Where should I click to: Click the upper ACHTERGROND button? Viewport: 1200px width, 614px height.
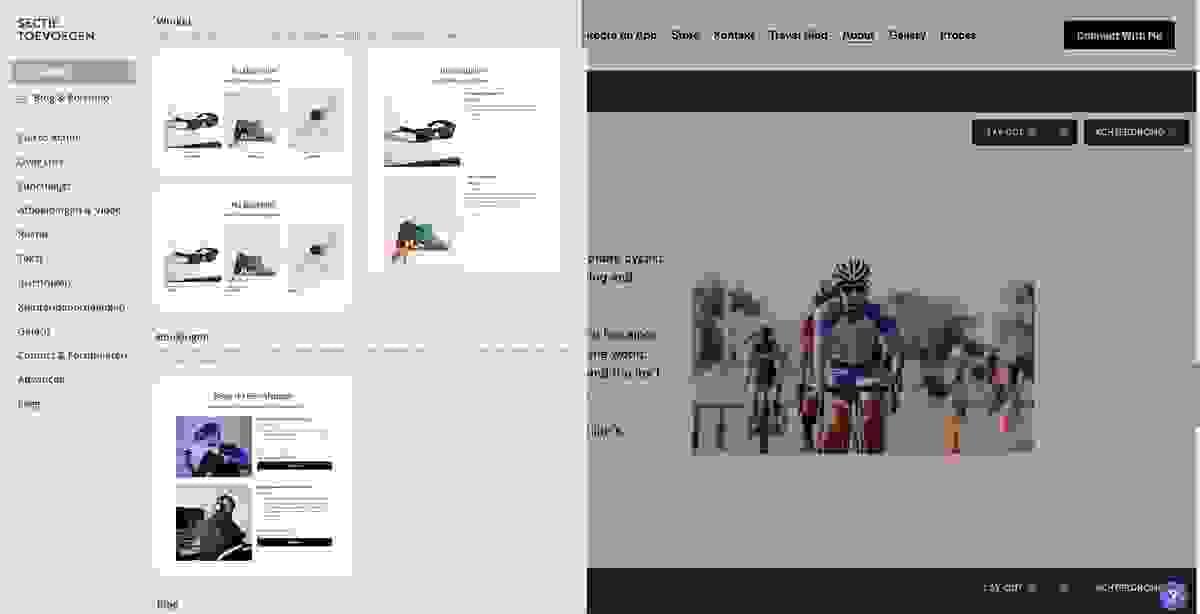pyautogui.click(x=1136, y=132)
